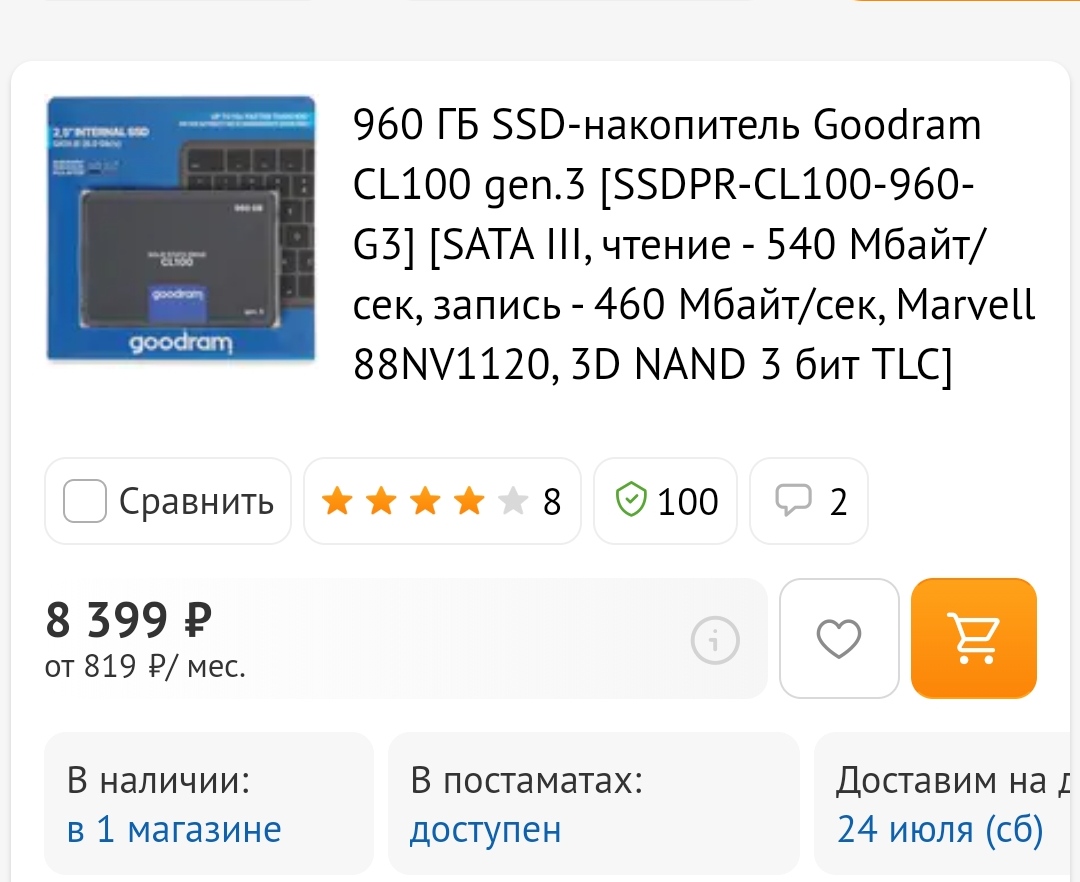Open the "24 июля (сб)" delivery link

pyautogui.click(x=940, y=829)
